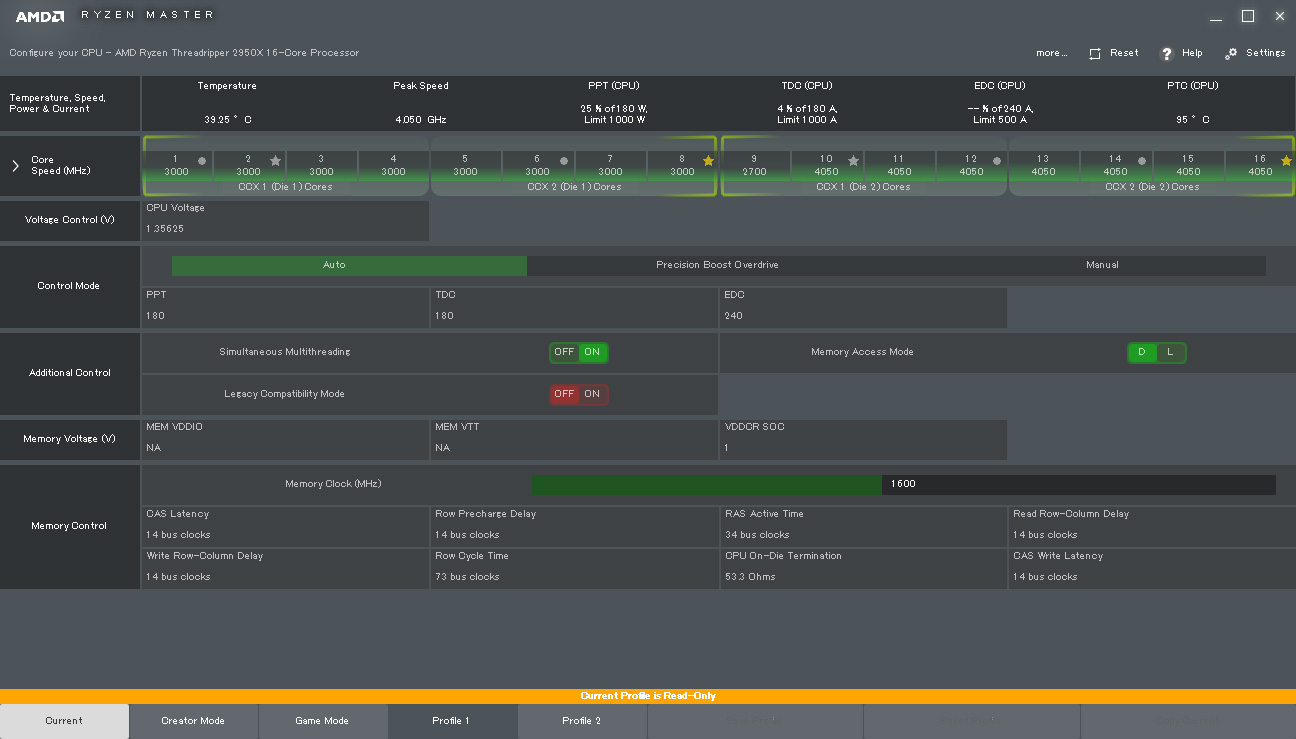This screenshot has width=1296, height=739.
Task: Click the CPU On-Die Termination field
Action: click(x=863, y=568)
